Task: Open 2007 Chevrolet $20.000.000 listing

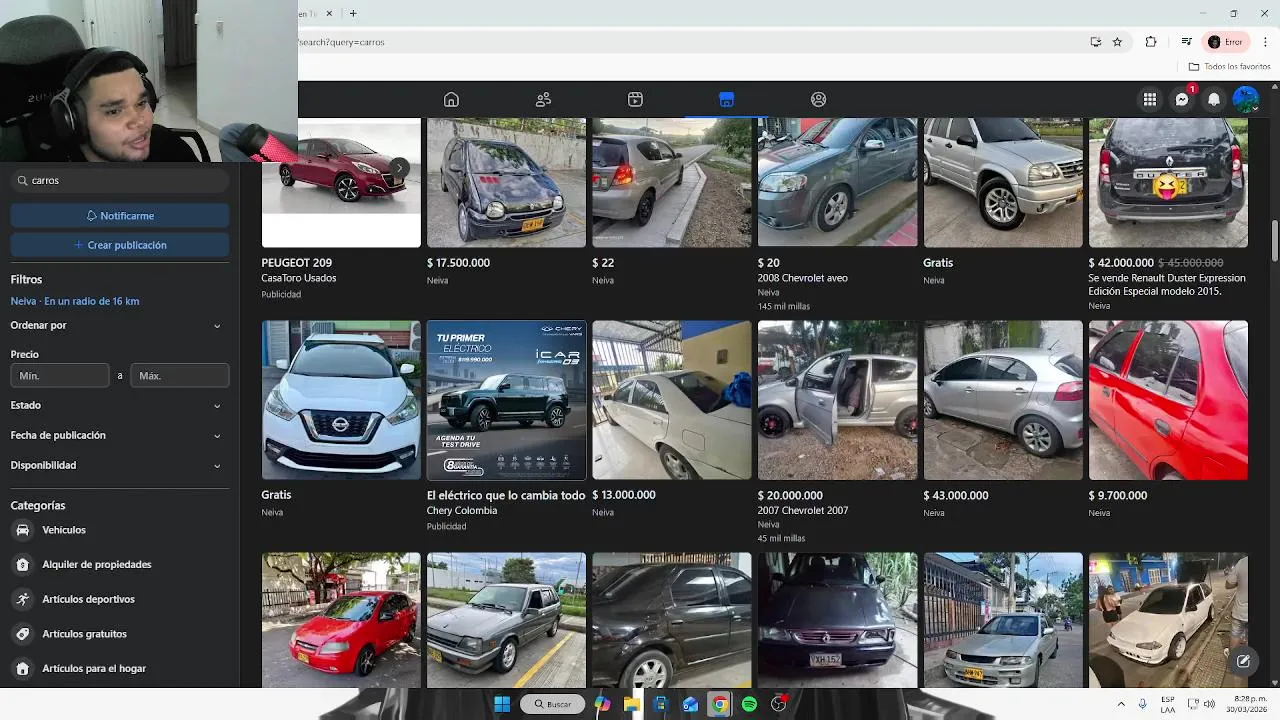Action: (x=837, y=432)
